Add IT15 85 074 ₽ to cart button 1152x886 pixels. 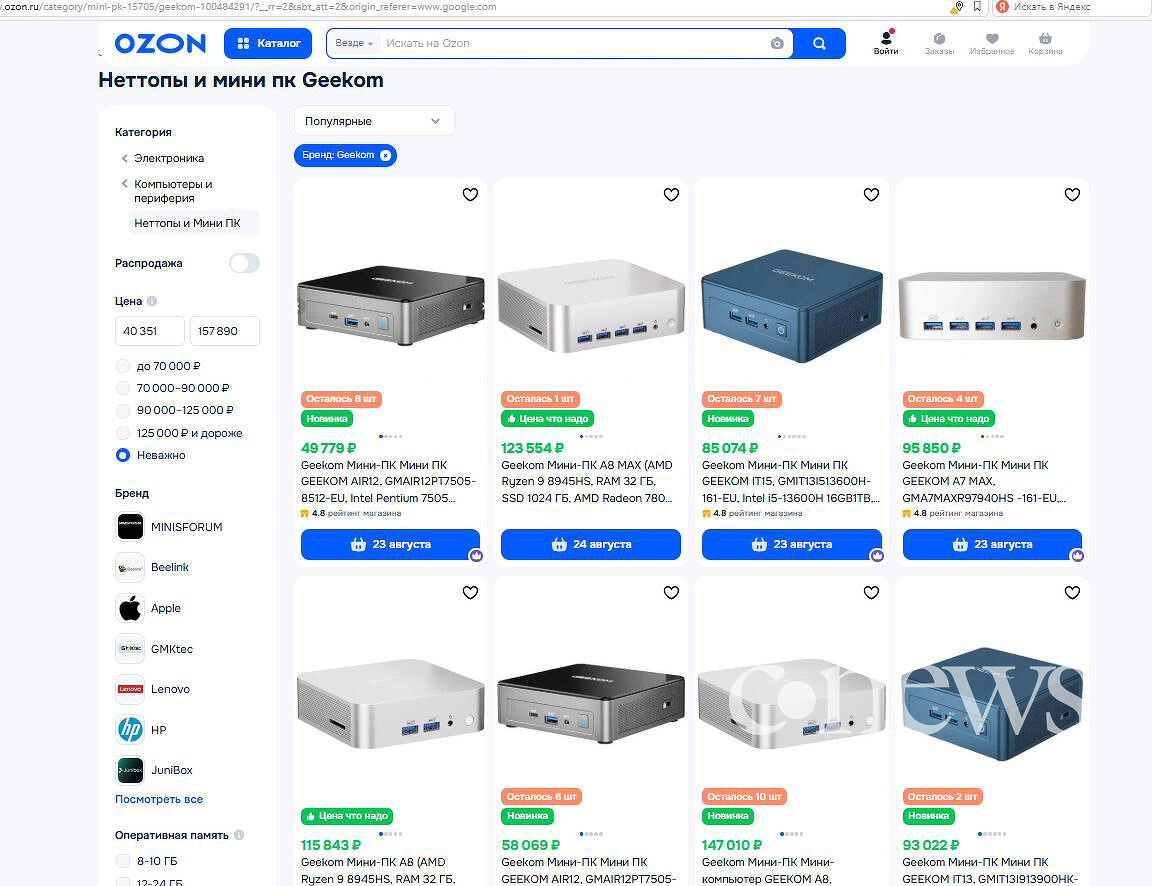click(791, 544)
